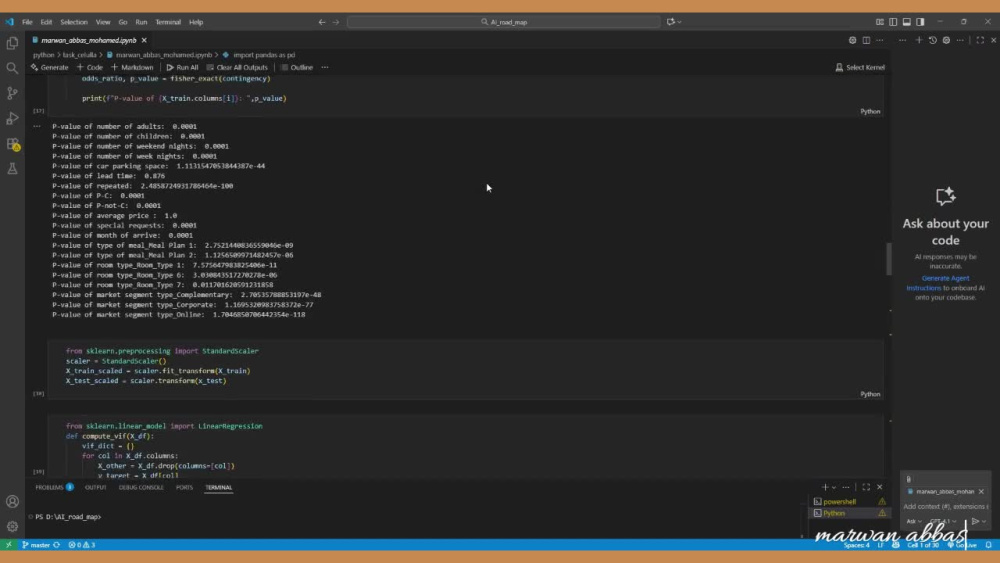Open the File menu

27,22
